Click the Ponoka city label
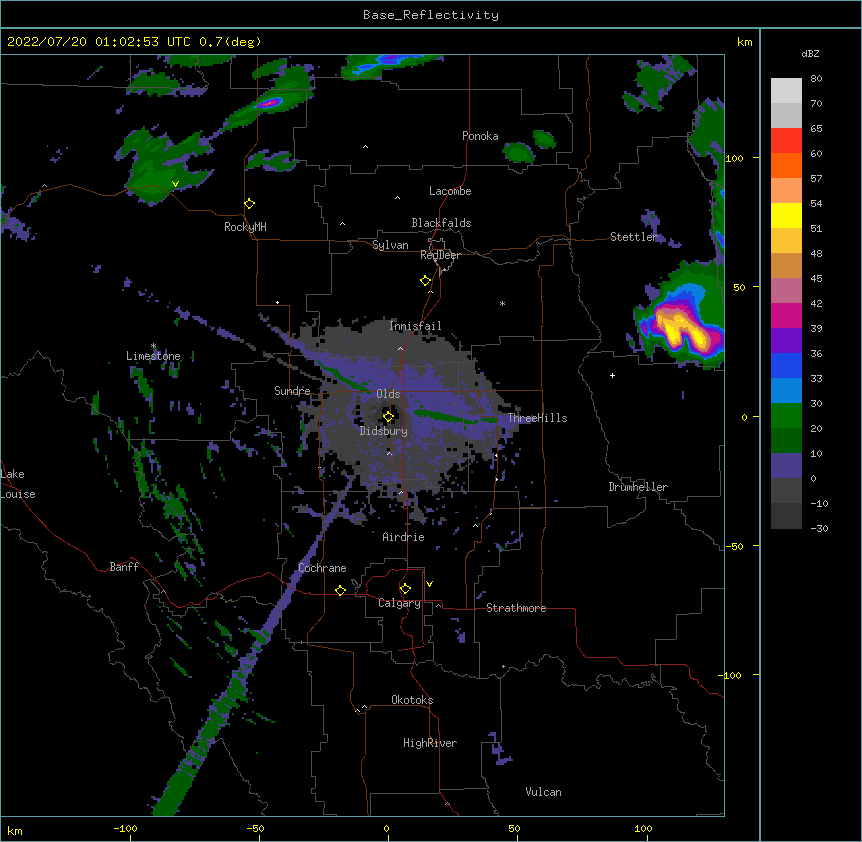Screen dimensions: 862x842 480,136
